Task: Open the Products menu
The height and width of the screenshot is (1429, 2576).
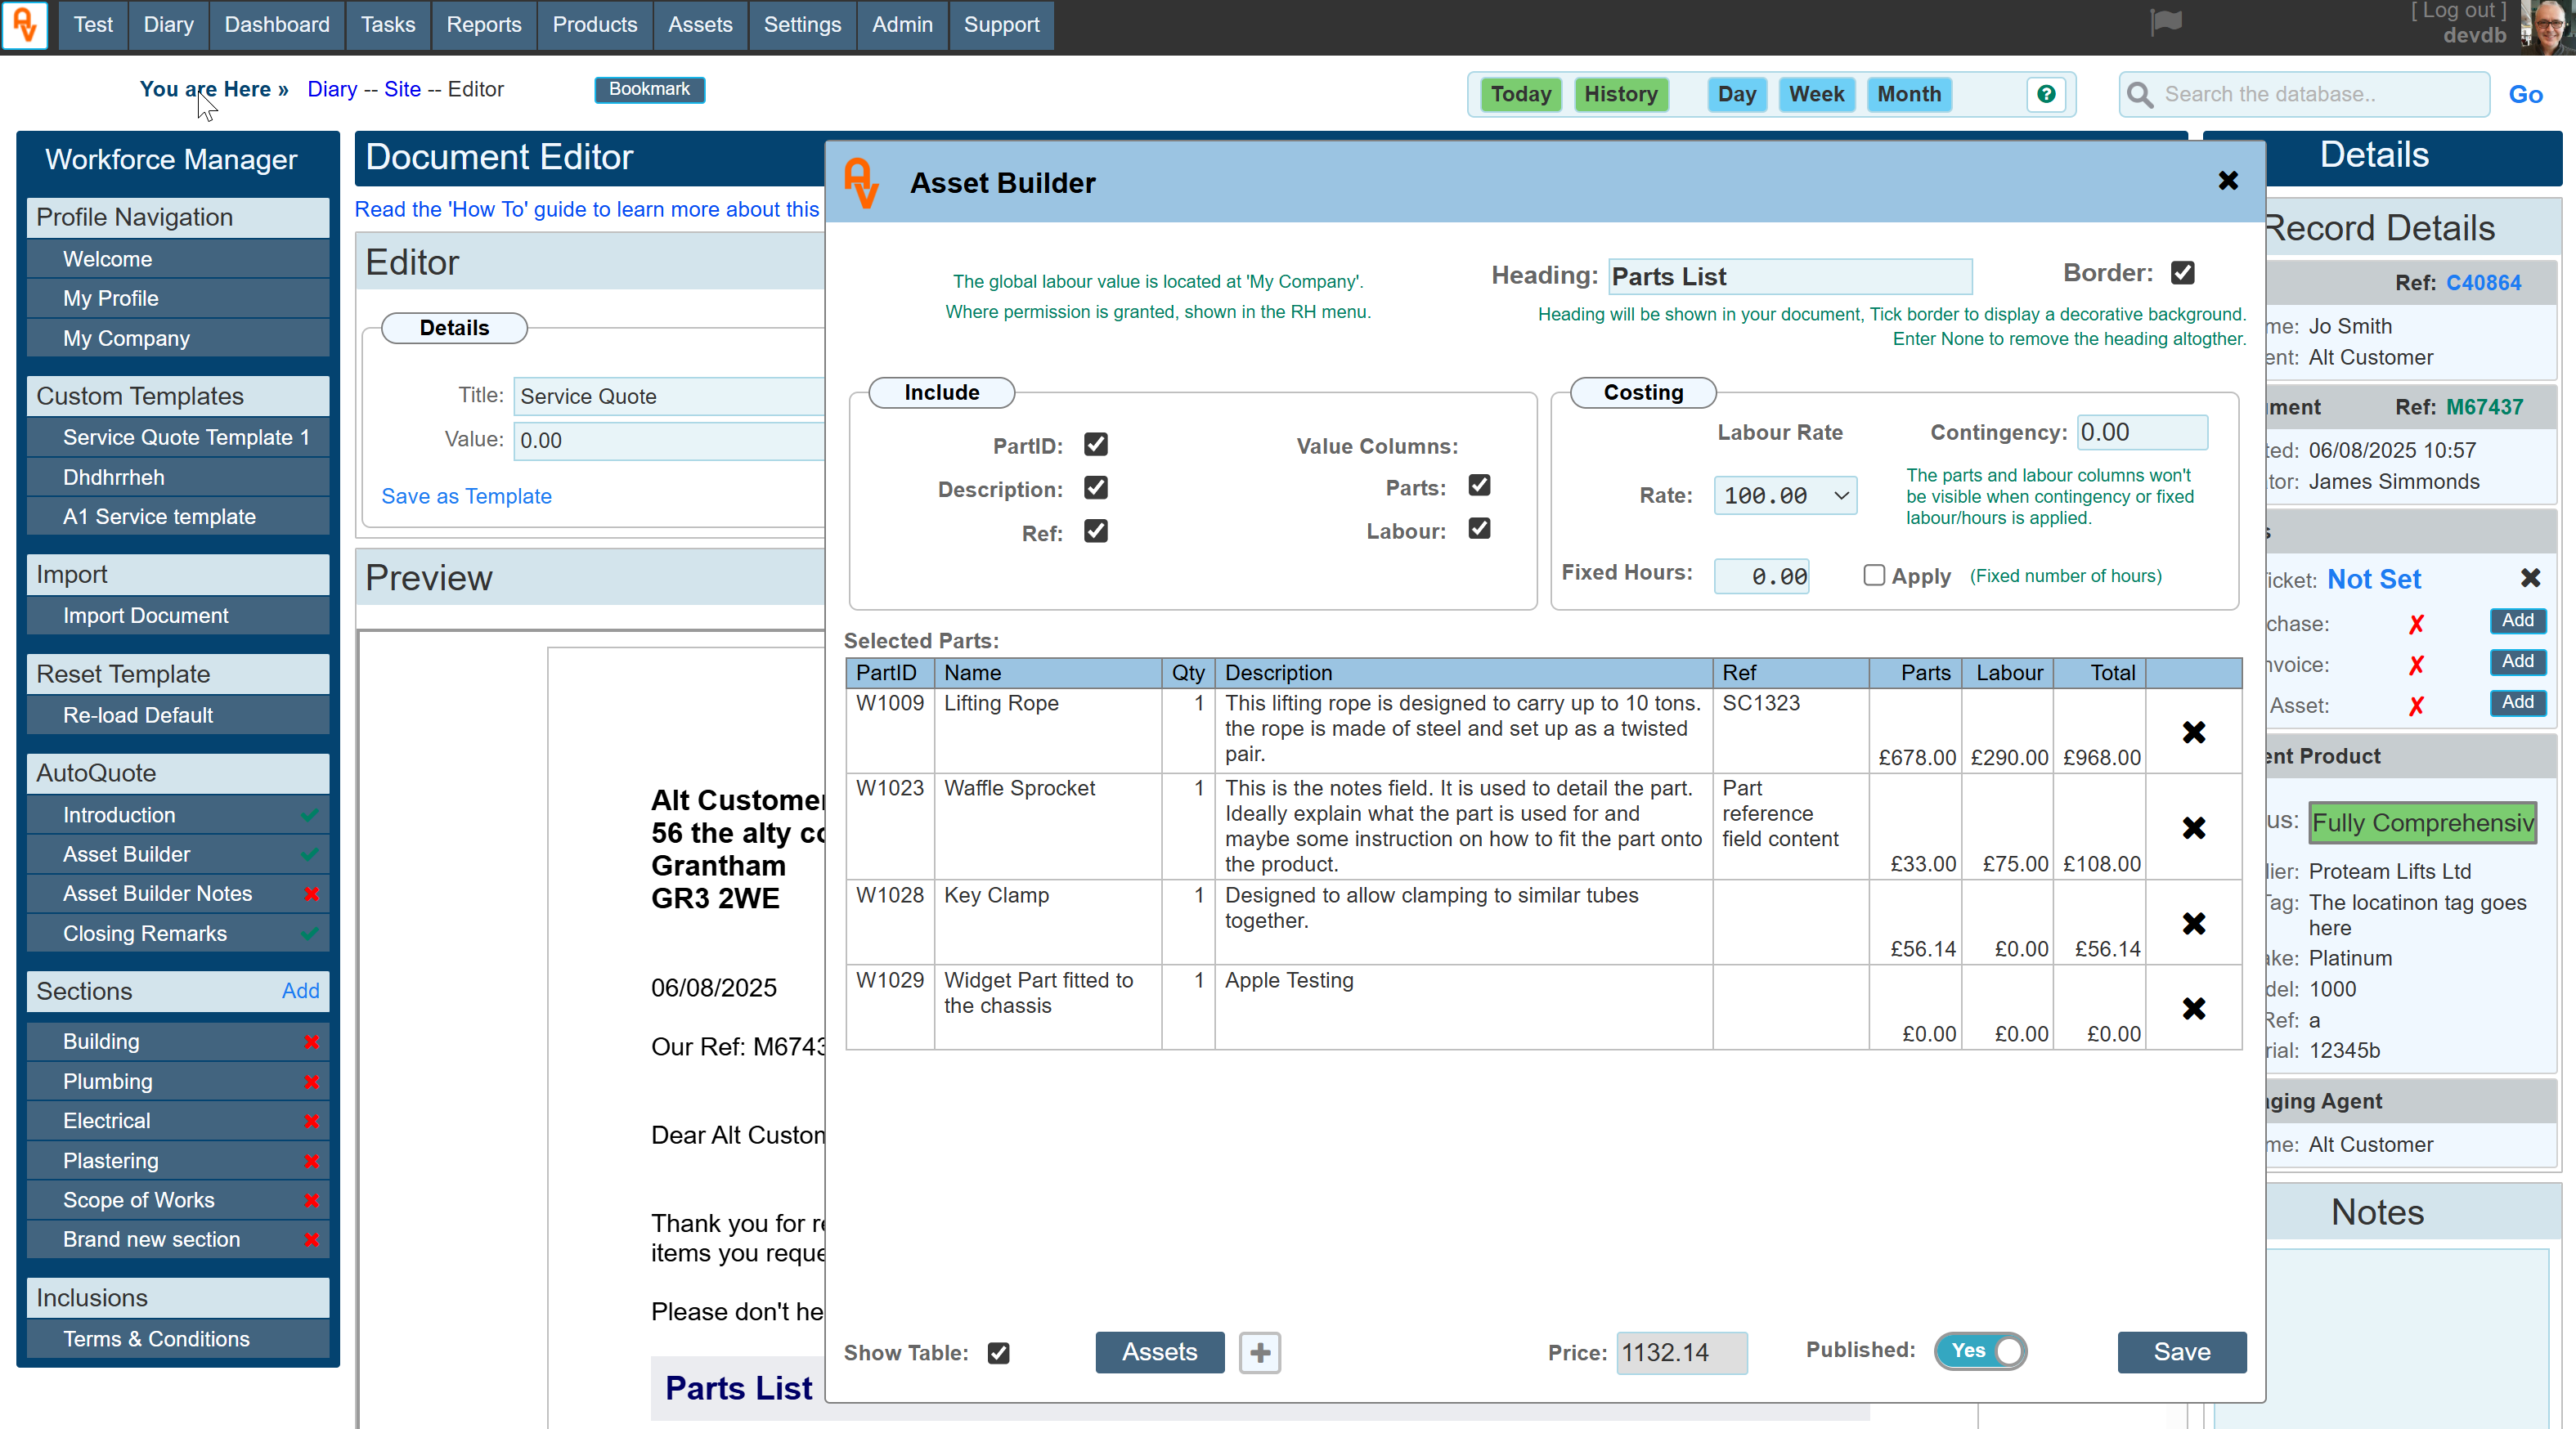Action: click(x=595, y=25)
